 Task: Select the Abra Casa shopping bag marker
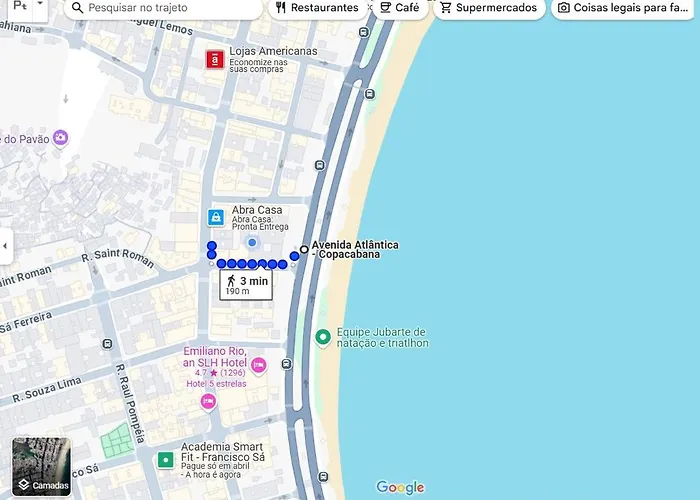(x=216, y=217)
